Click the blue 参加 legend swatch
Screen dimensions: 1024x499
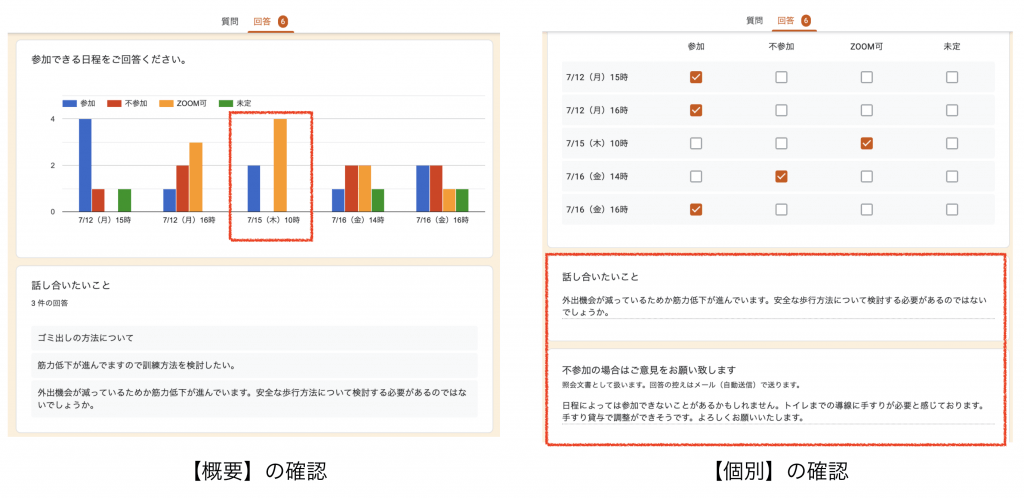point(70,103)
